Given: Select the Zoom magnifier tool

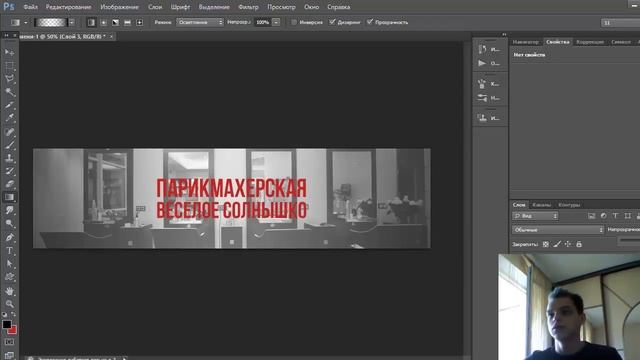Looking at the screenshot, I should click(9, 304).
